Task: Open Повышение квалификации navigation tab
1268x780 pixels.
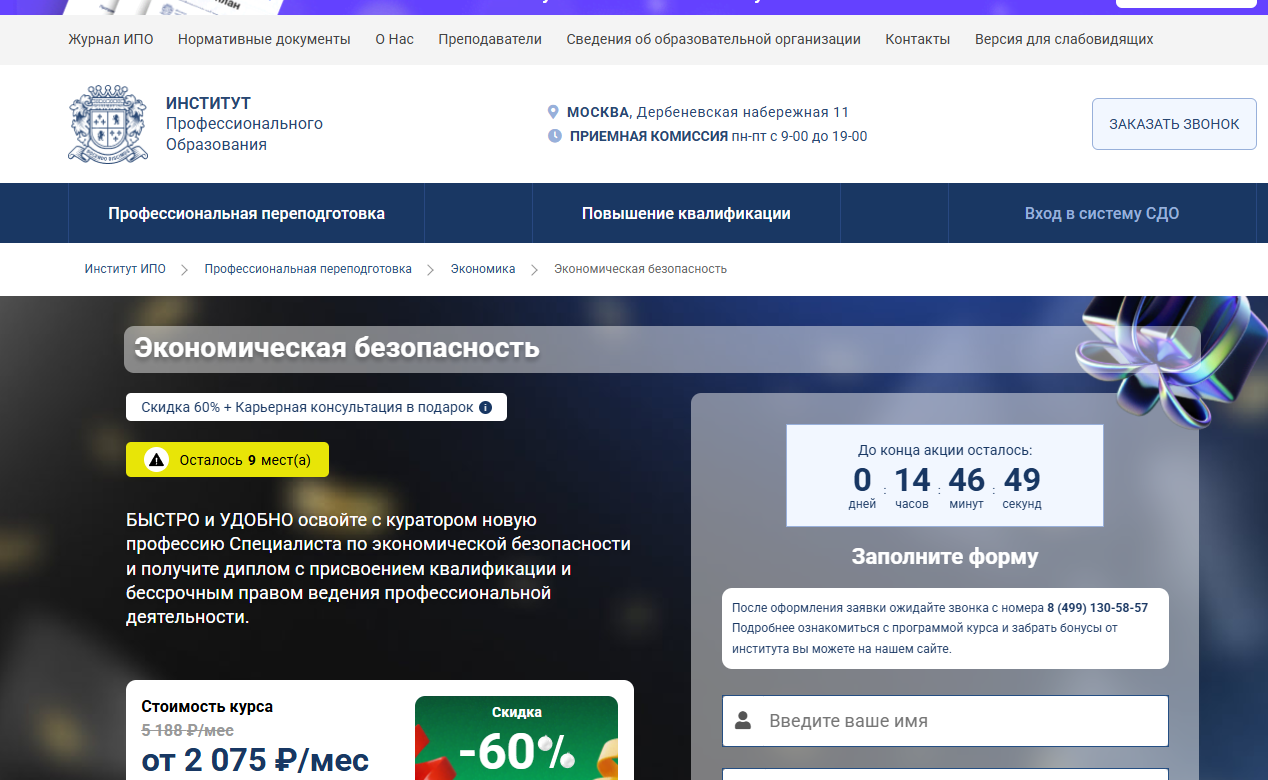Action: [x=686, y=213]
